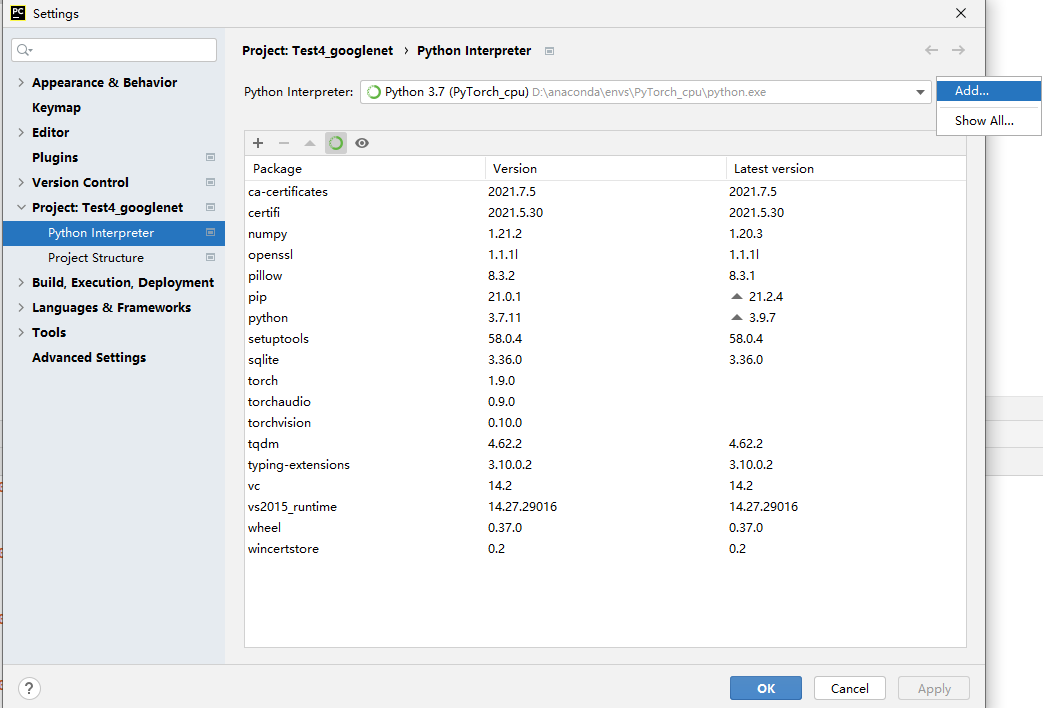
Task: Expand Appearance & Behavior settings
Action: point(21,83)
